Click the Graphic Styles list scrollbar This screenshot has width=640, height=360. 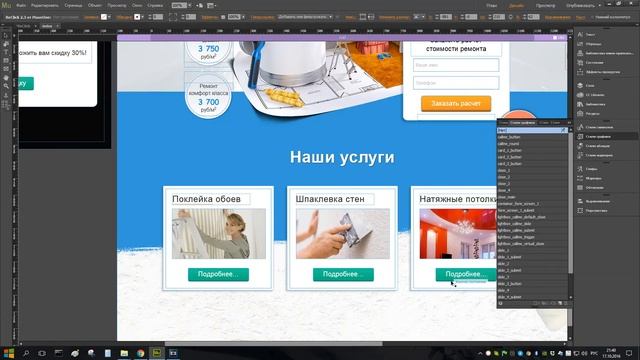point(570,203)
